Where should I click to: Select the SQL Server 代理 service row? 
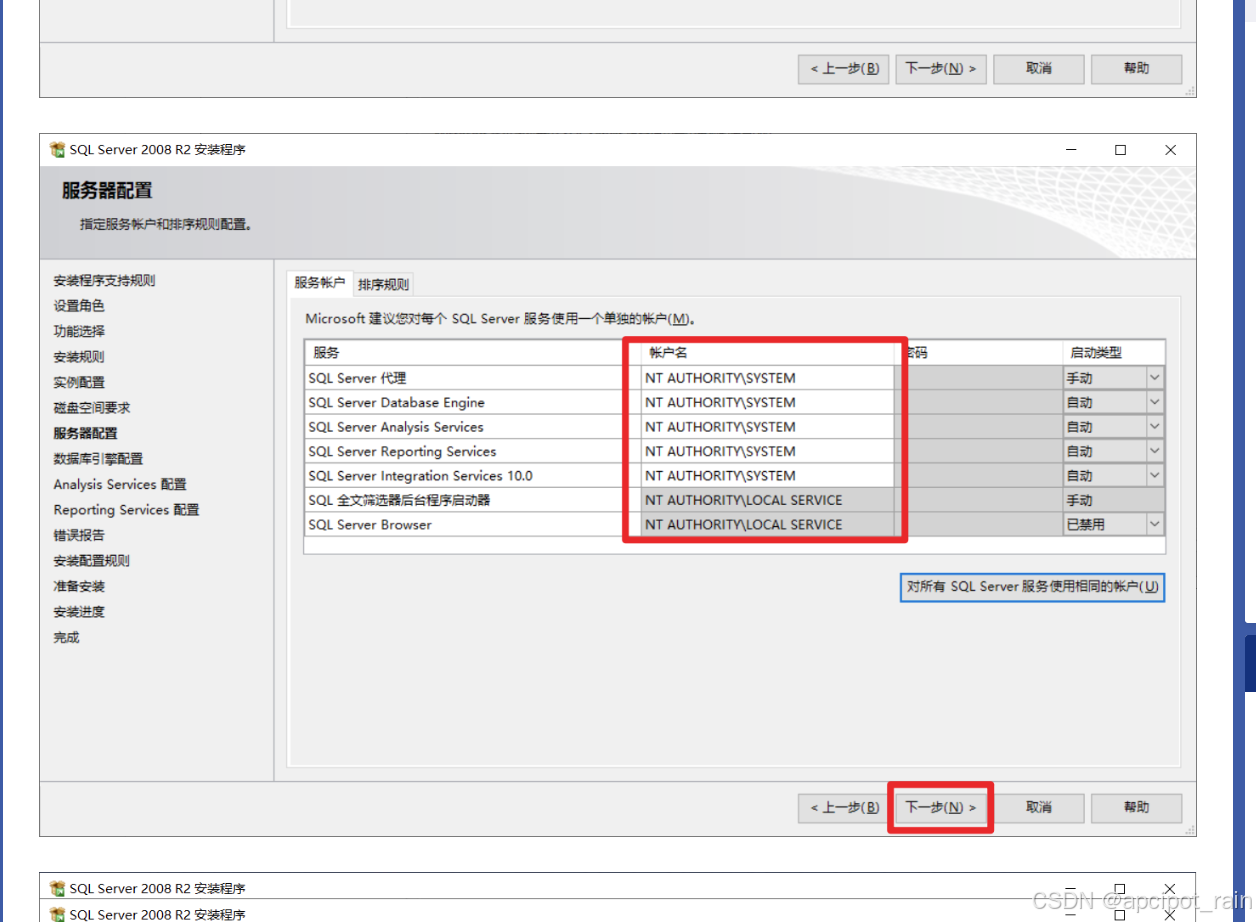pos(472,378)
